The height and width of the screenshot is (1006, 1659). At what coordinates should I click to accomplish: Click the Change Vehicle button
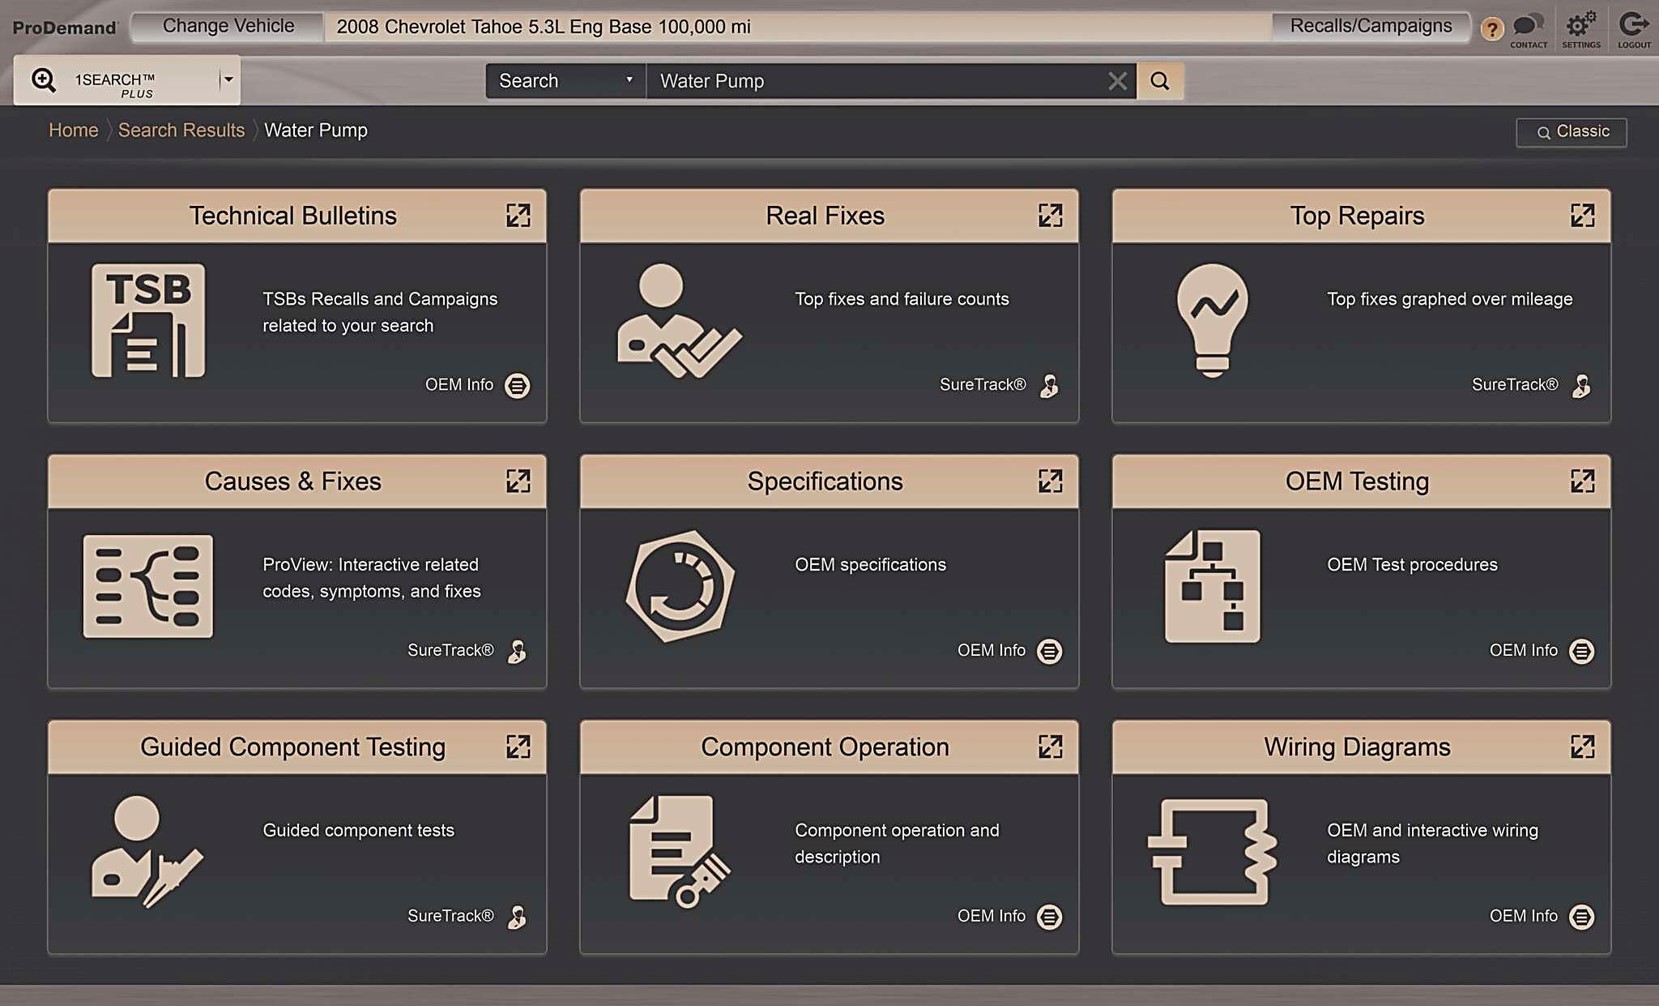(x=228, y=26)
